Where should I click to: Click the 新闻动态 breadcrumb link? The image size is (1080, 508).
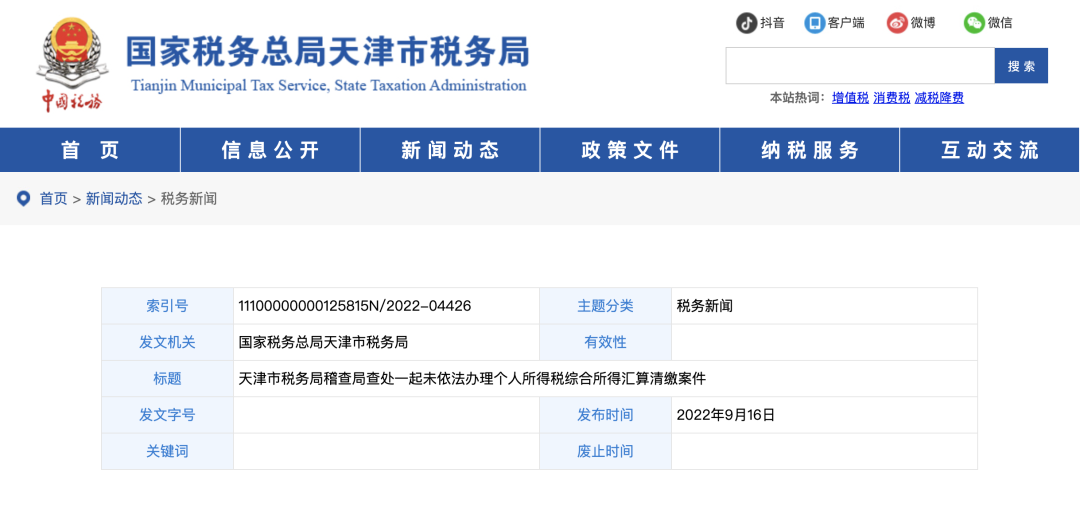coord(114,199)
